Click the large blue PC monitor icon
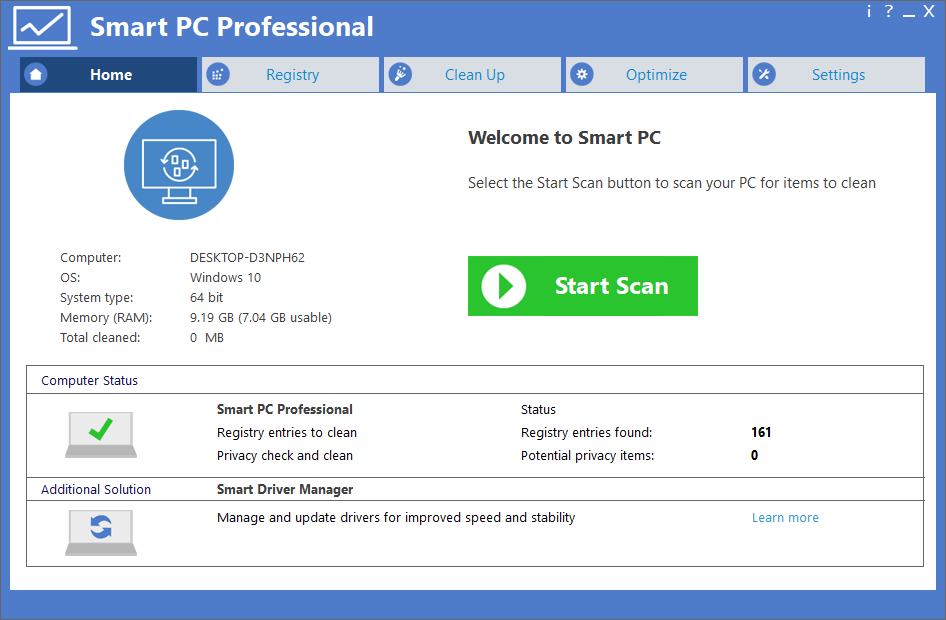 click(179, 165)
